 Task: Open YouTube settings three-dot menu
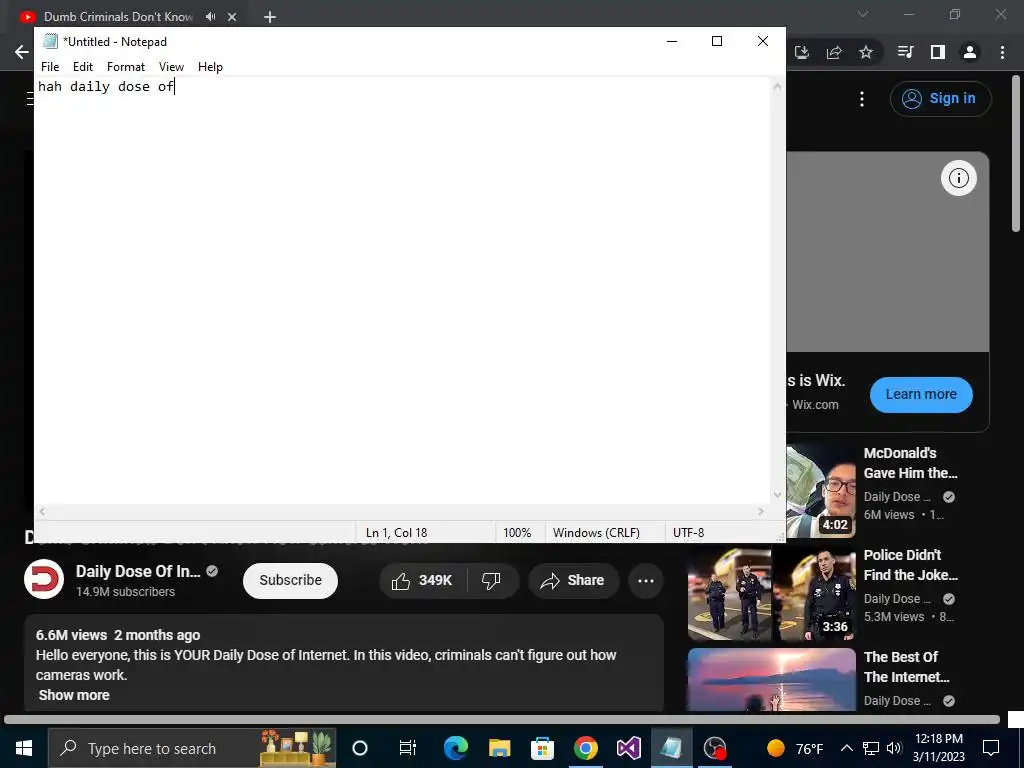tap(862, 99)
